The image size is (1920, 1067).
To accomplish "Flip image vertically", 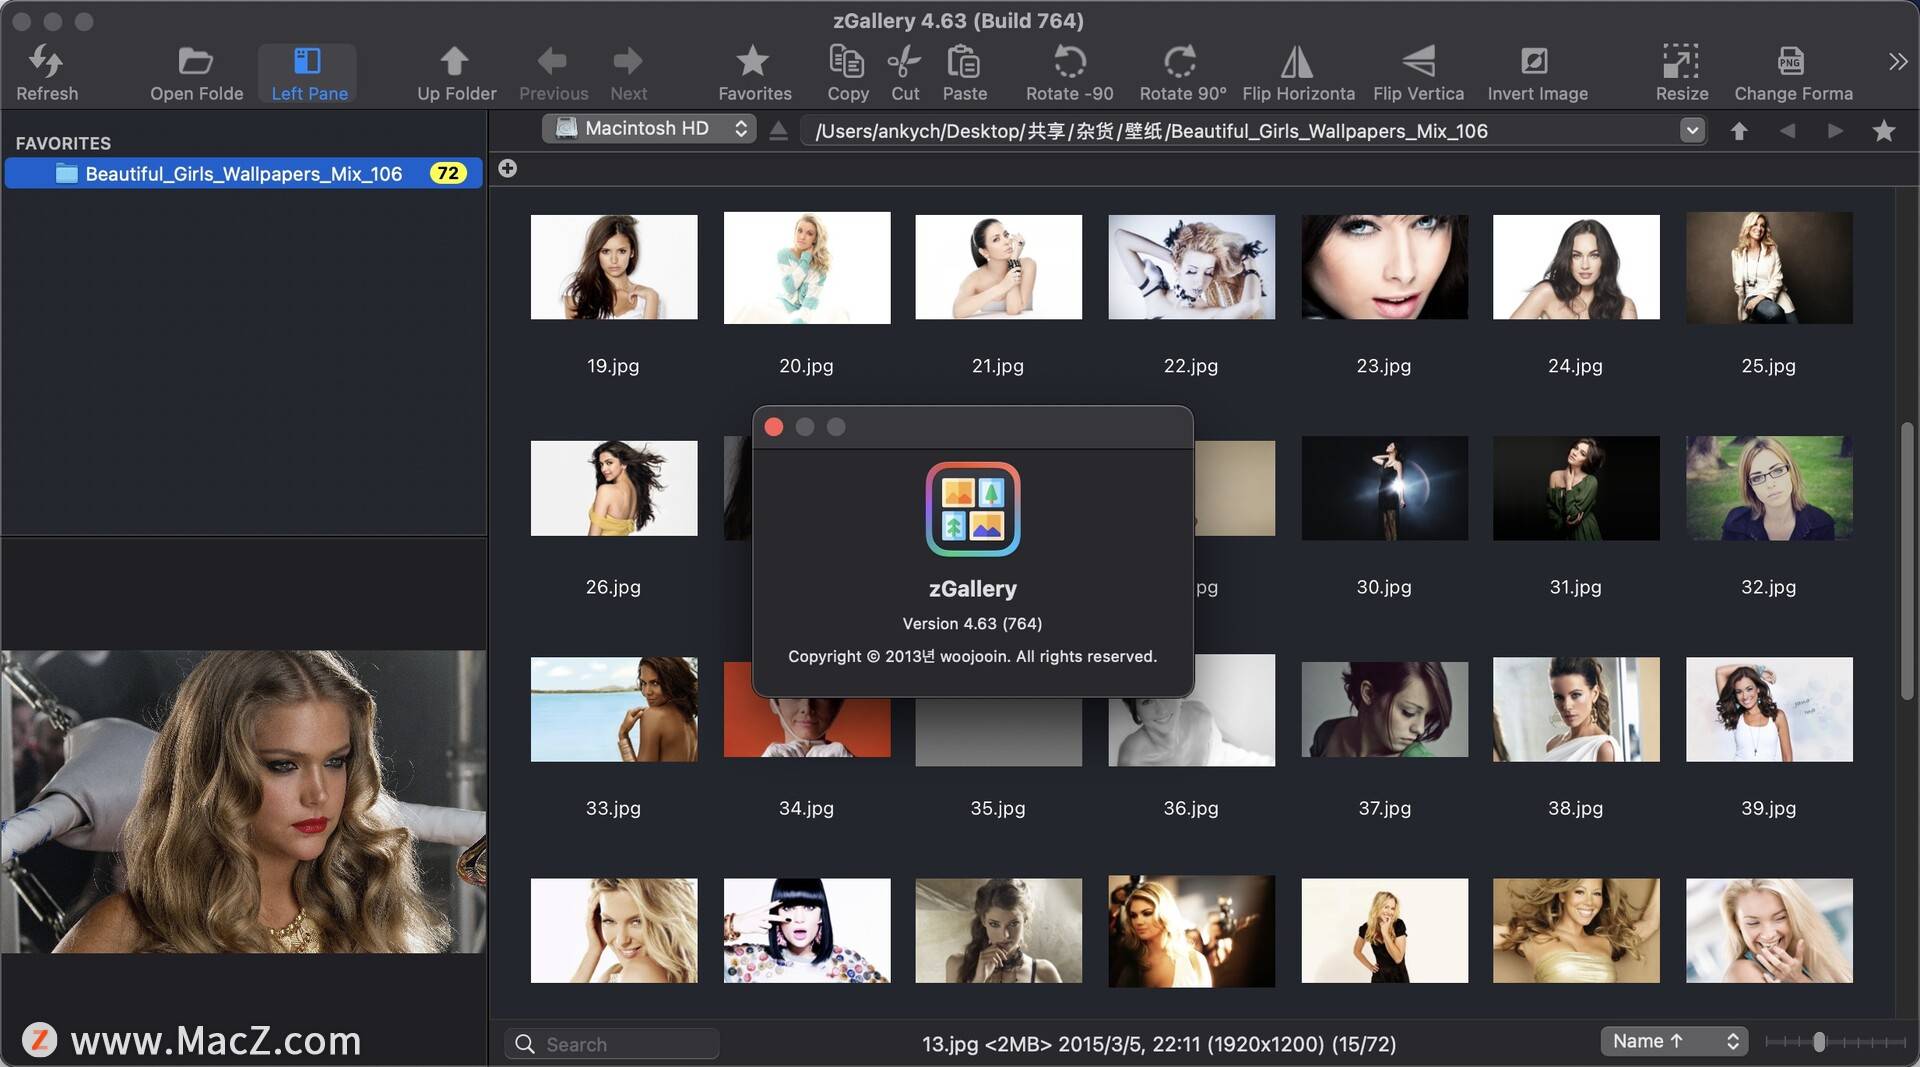I will pos(1418,62).
